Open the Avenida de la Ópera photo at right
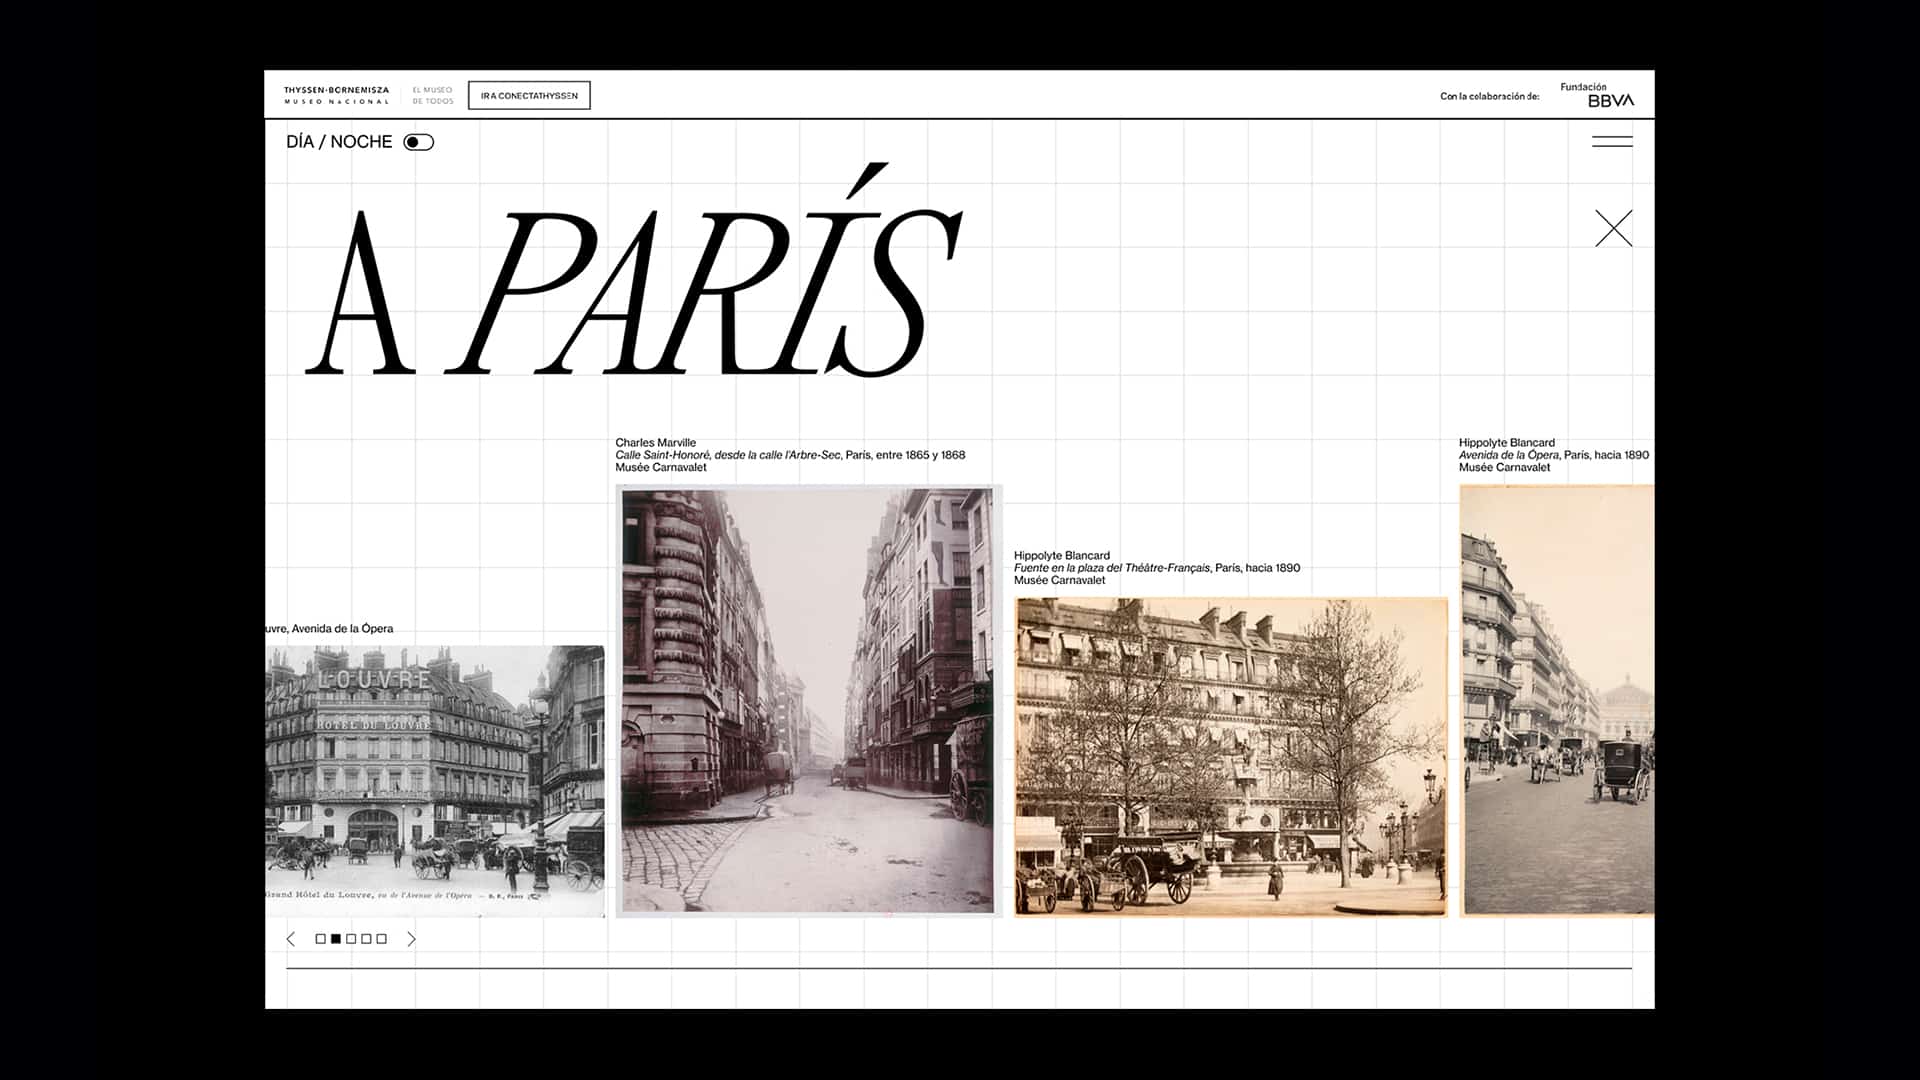This screenshot has height=1080, width=1920. click(1556, 700)
